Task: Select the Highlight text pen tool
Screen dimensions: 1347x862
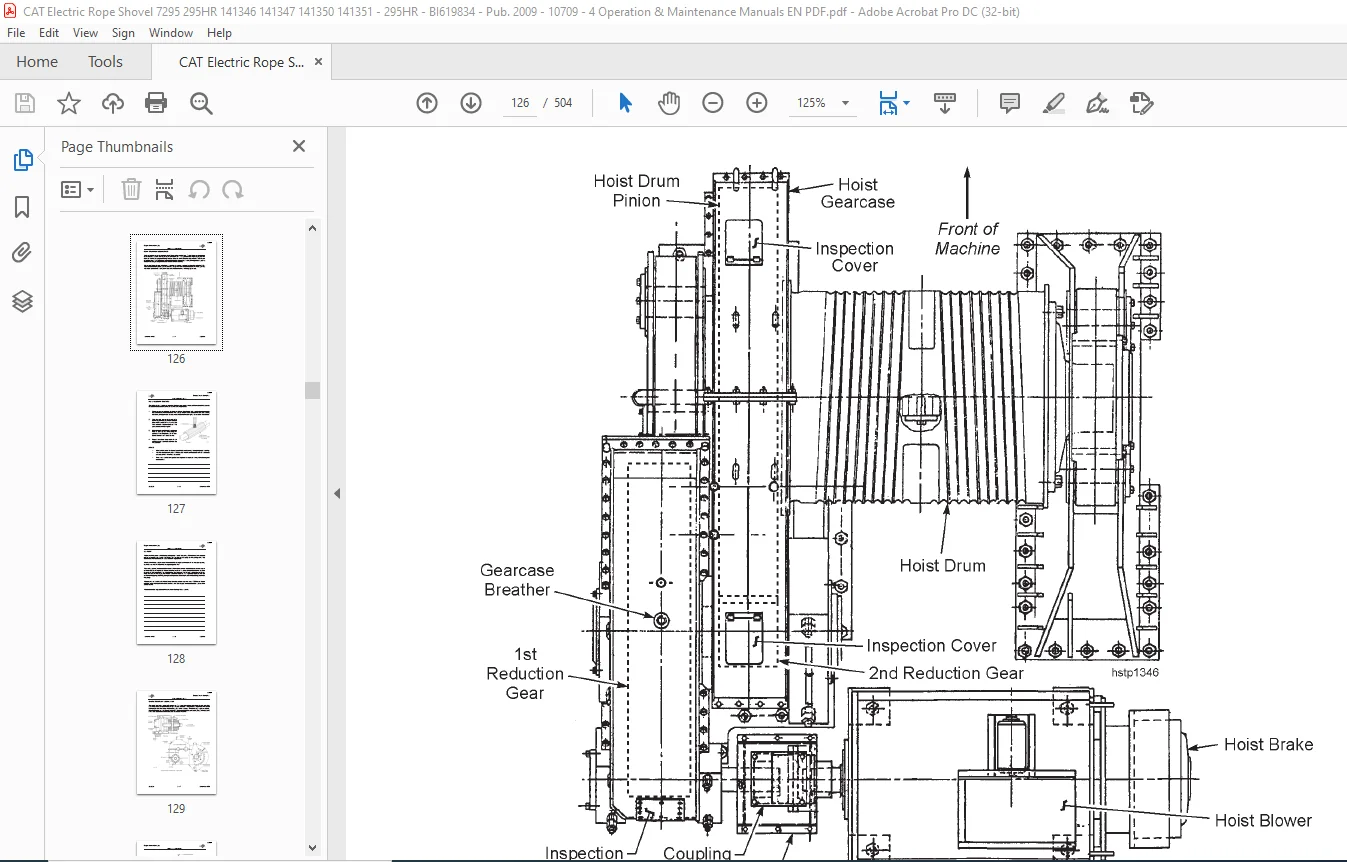Action: [1054, 103]
